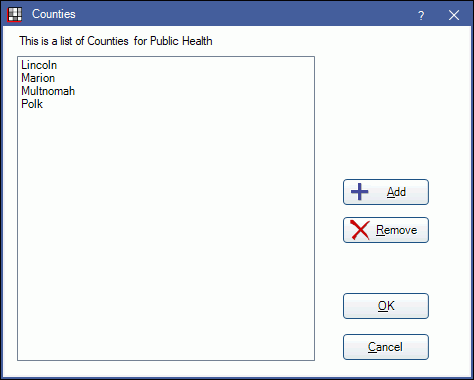Open help with the question mark button
The height and width of the screenshot is (380, 474).
click(x=421, y=15)
